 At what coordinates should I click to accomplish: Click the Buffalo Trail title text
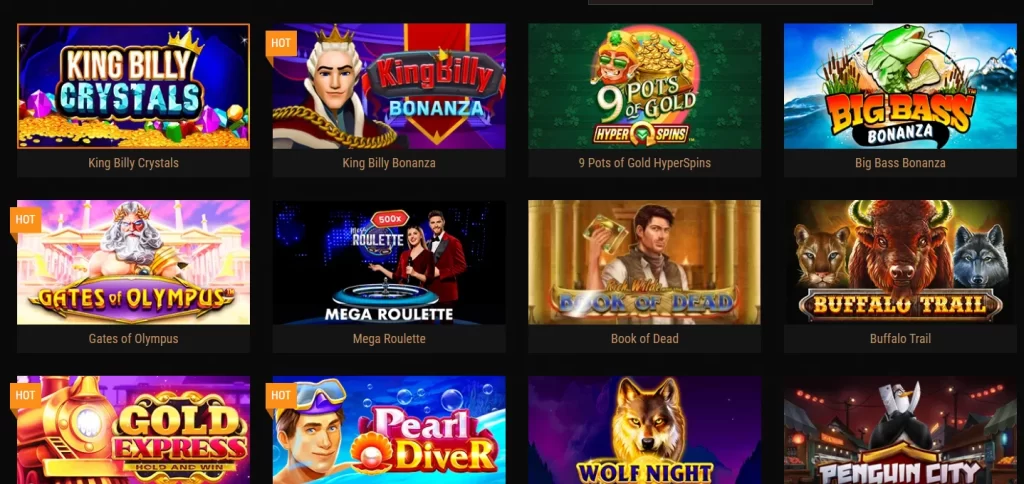pyautogui.click(x=901, y=339)
